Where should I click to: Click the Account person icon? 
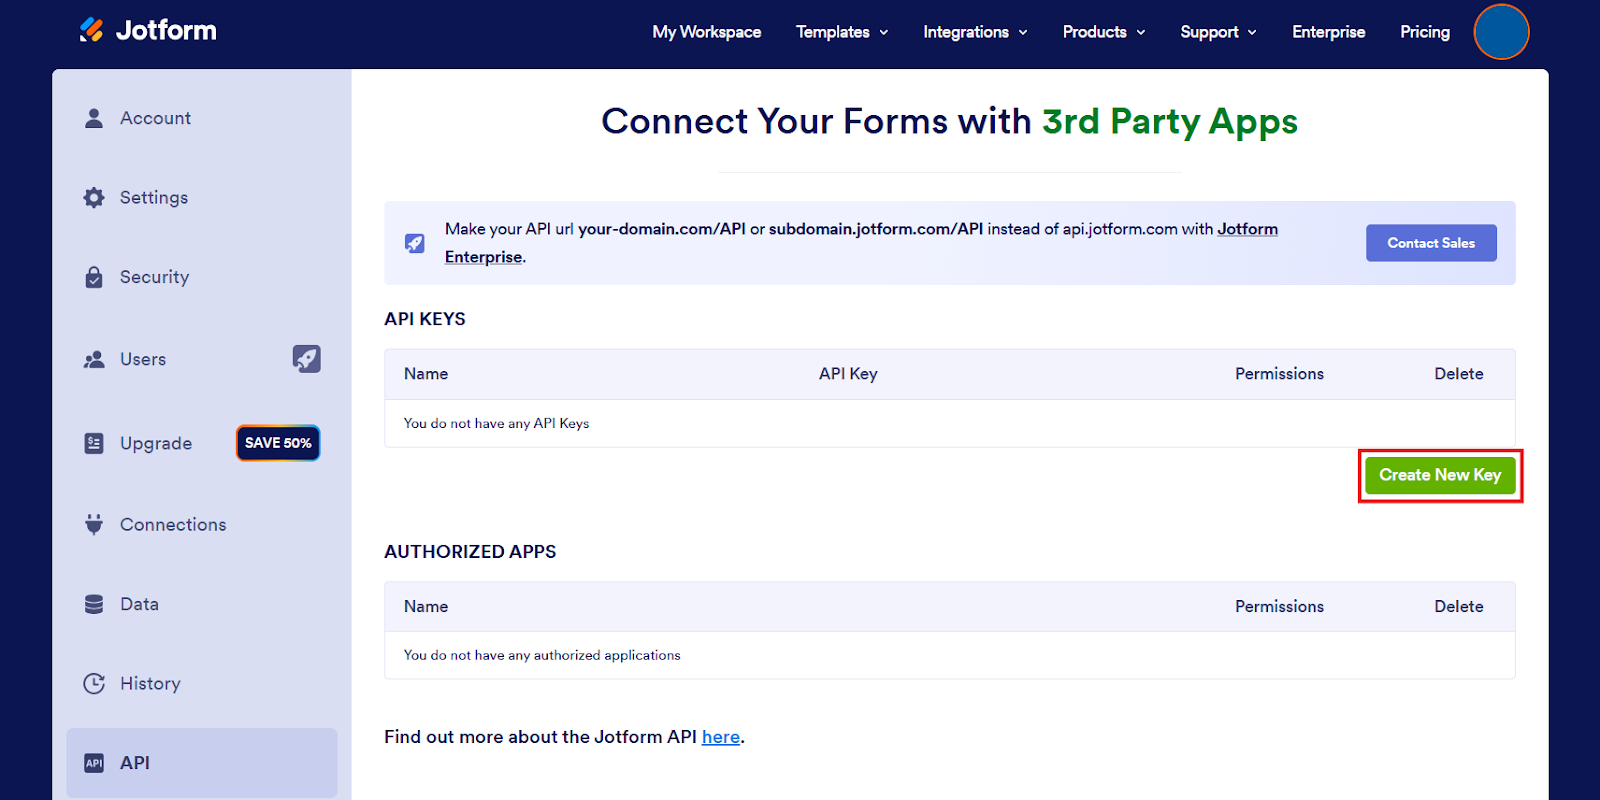(94, 118)
